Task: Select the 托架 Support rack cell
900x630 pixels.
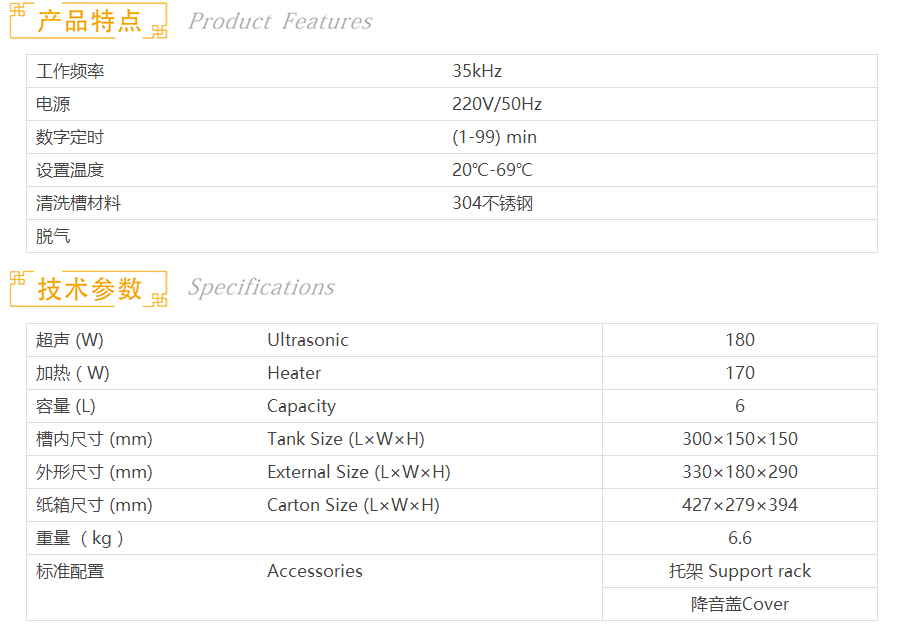Action: point(740,571)
